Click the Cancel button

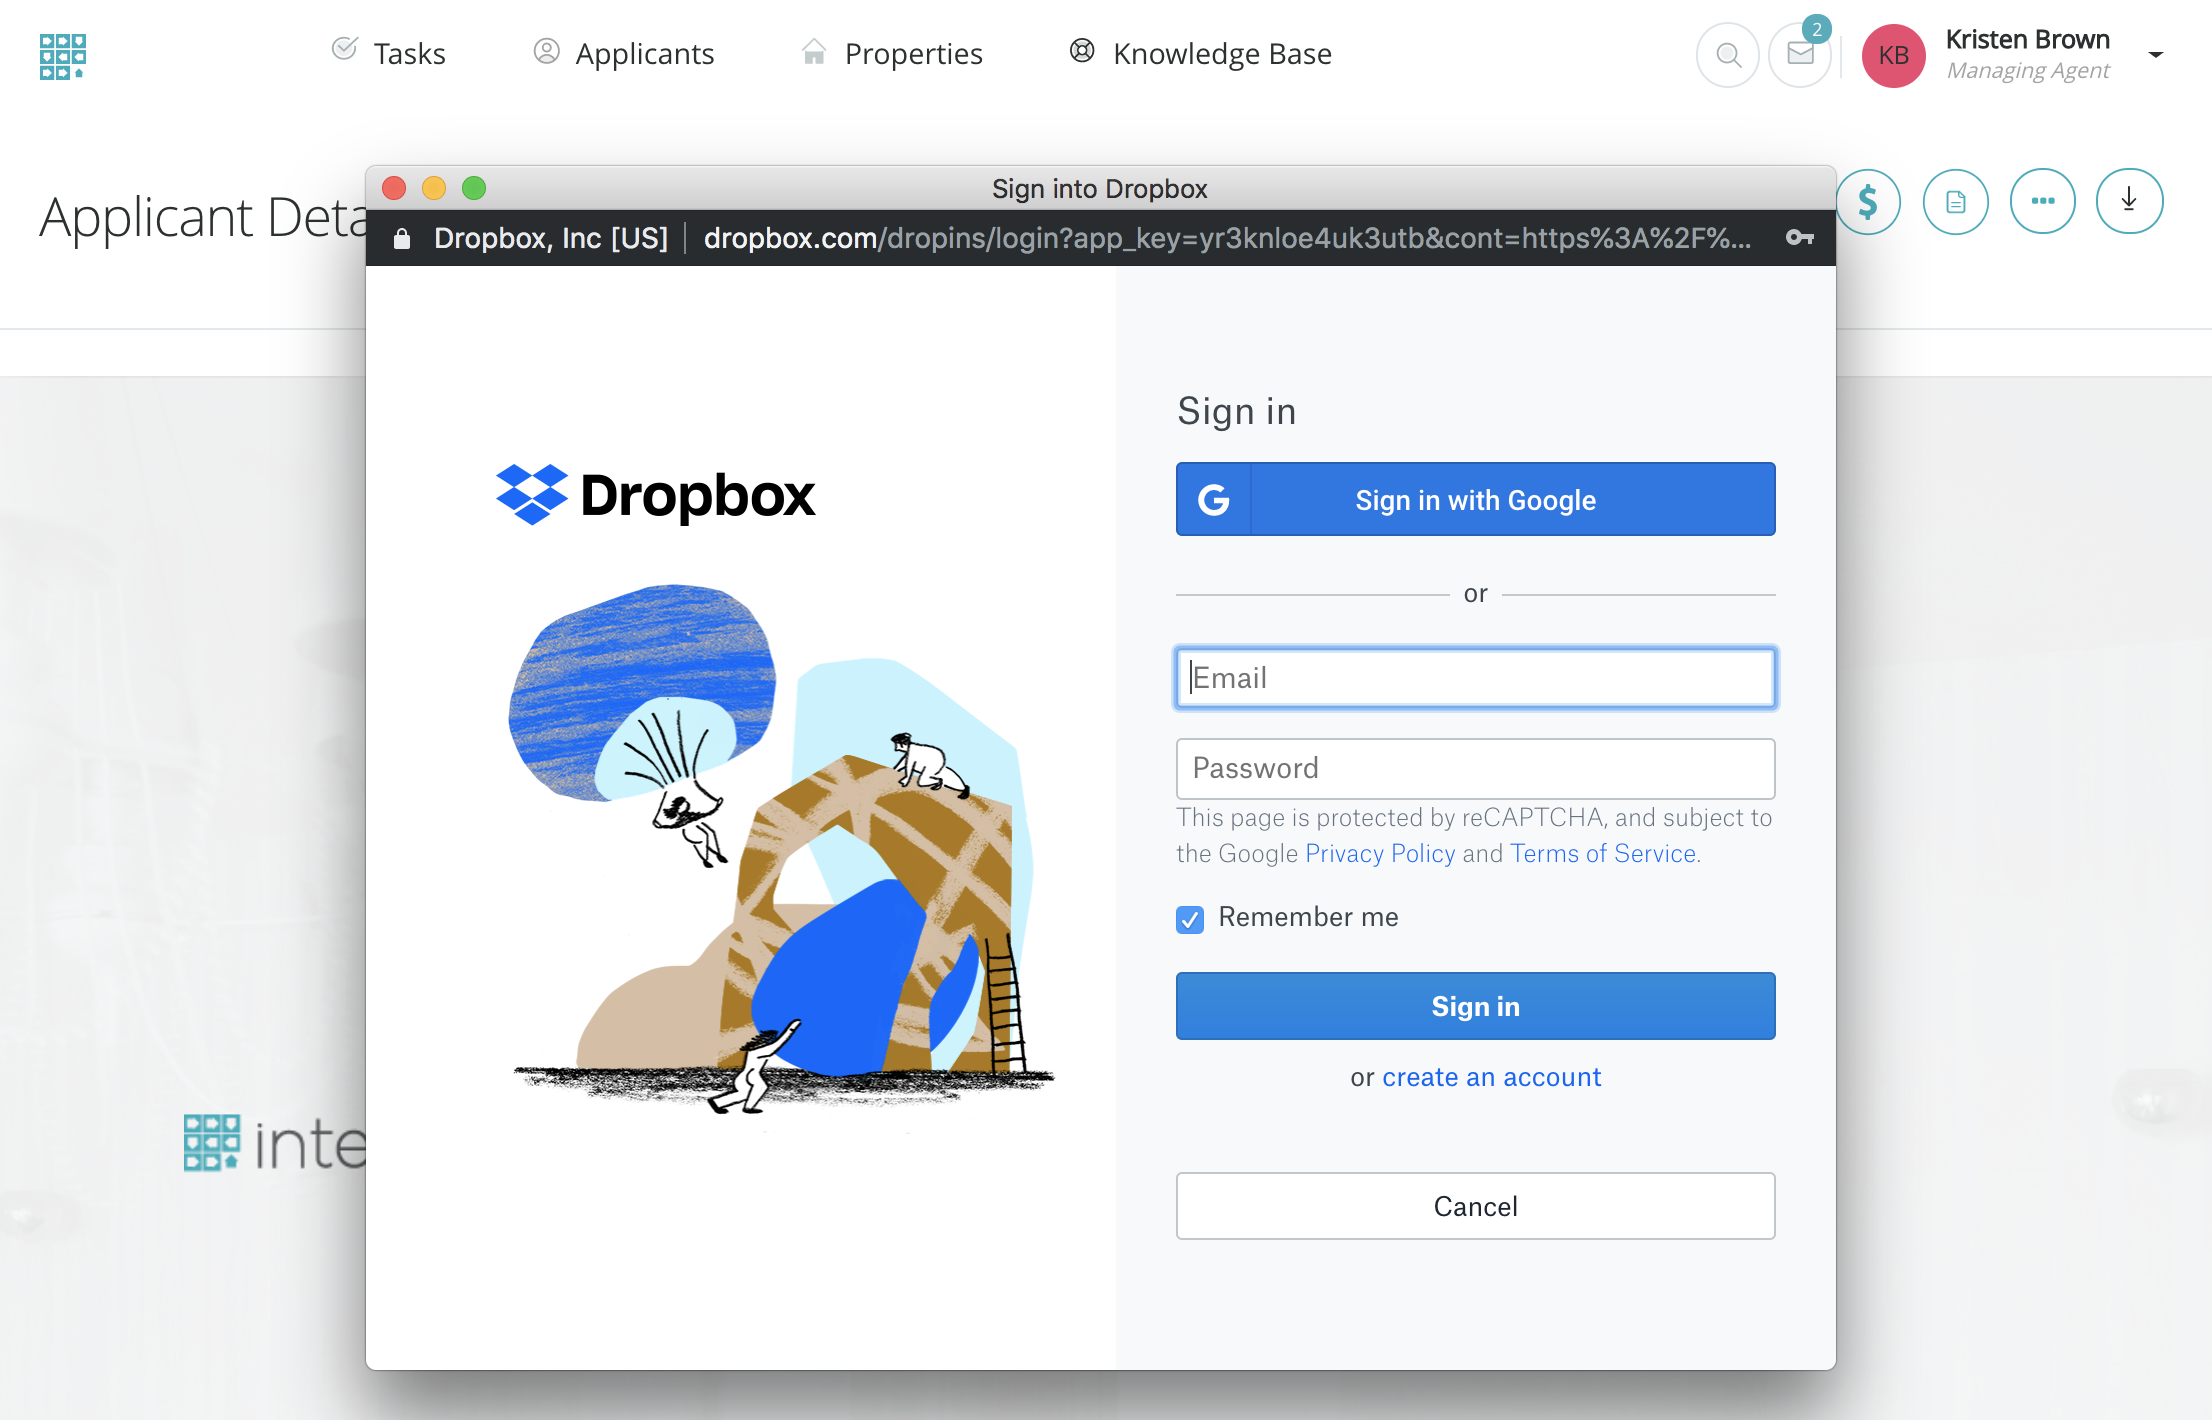coord(1475,1206)
